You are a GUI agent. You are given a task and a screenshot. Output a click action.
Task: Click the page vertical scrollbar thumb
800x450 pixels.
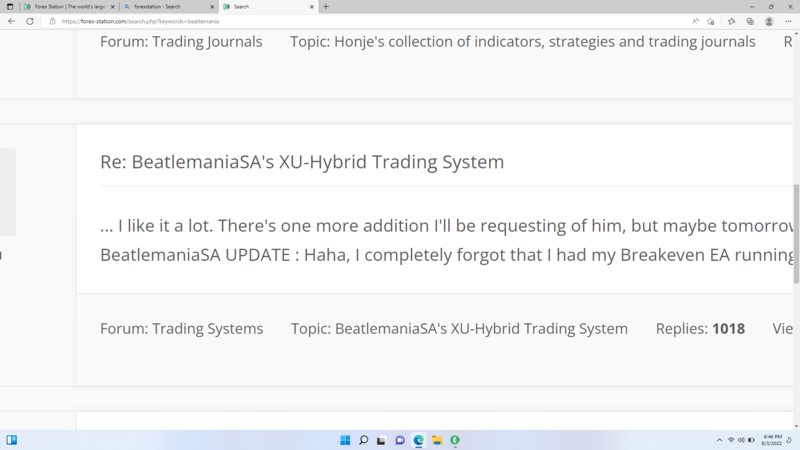coord(796,234)
